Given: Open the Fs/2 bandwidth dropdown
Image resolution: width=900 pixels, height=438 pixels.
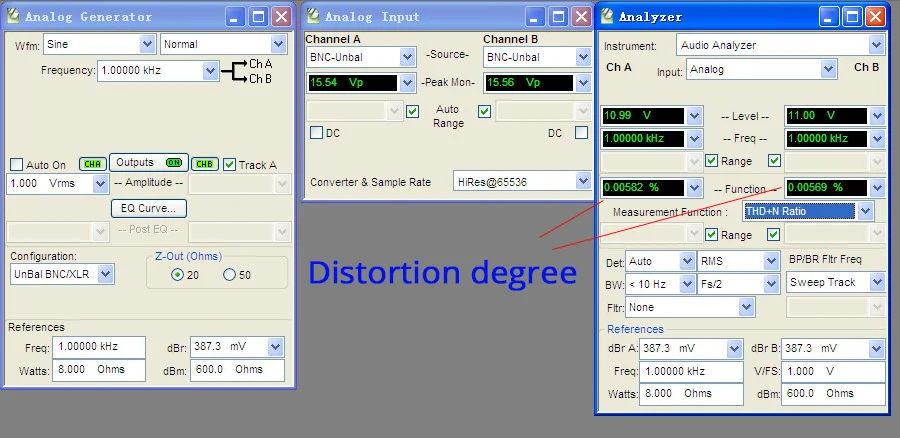Looking at the screenshot, I should [771, 284].
